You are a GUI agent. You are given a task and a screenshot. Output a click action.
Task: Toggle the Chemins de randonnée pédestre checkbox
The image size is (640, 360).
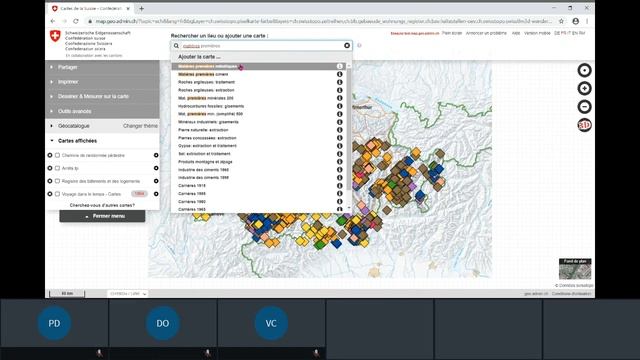coord(58,156)
